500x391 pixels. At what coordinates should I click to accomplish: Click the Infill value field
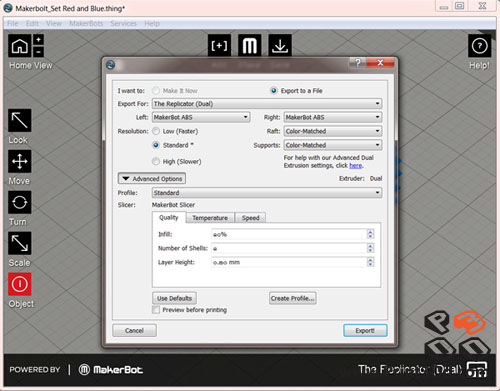click(x=289, y=234)
